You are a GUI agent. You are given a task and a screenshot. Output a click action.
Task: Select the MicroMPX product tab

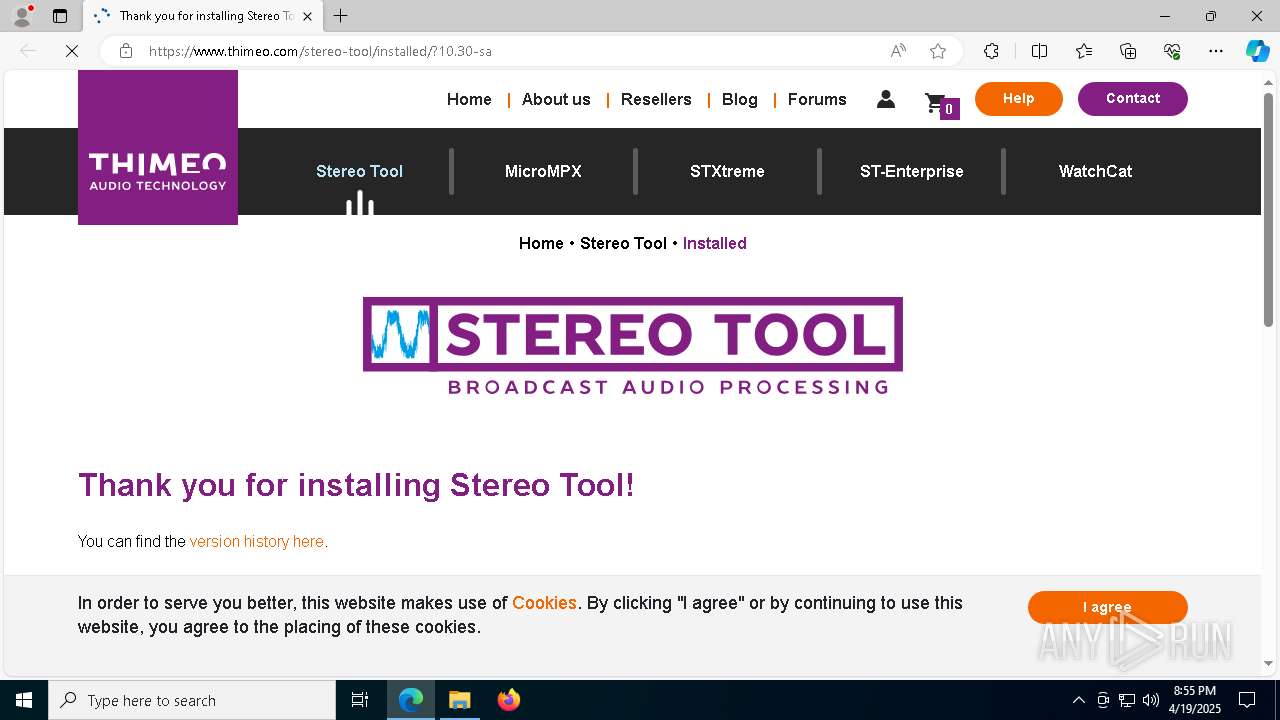tap(543, 171)
